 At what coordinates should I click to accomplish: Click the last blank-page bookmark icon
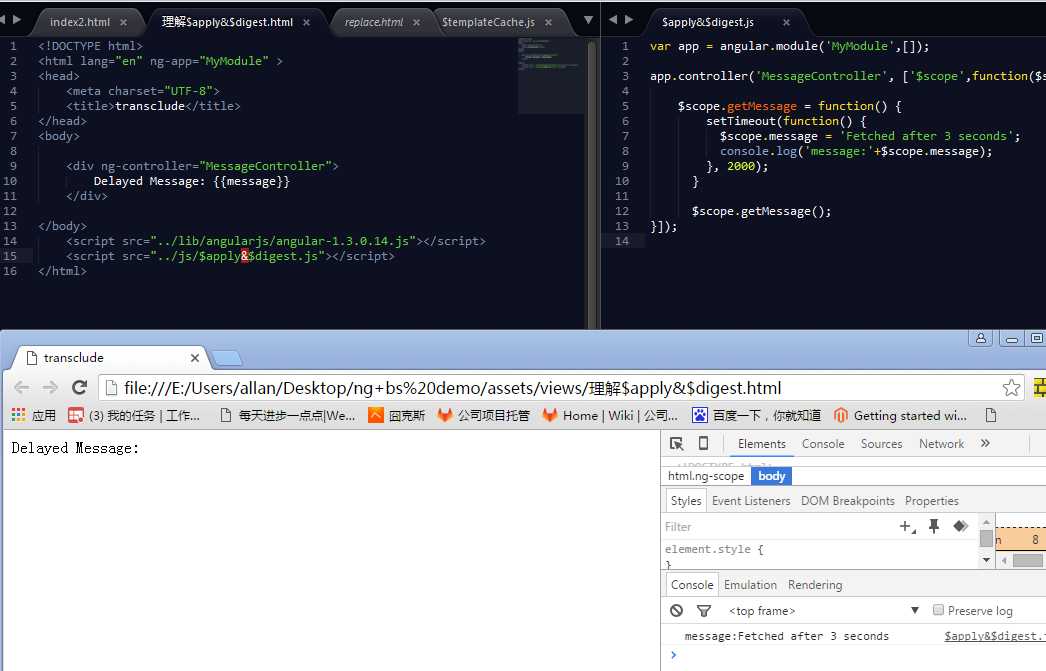pos(991,416)
